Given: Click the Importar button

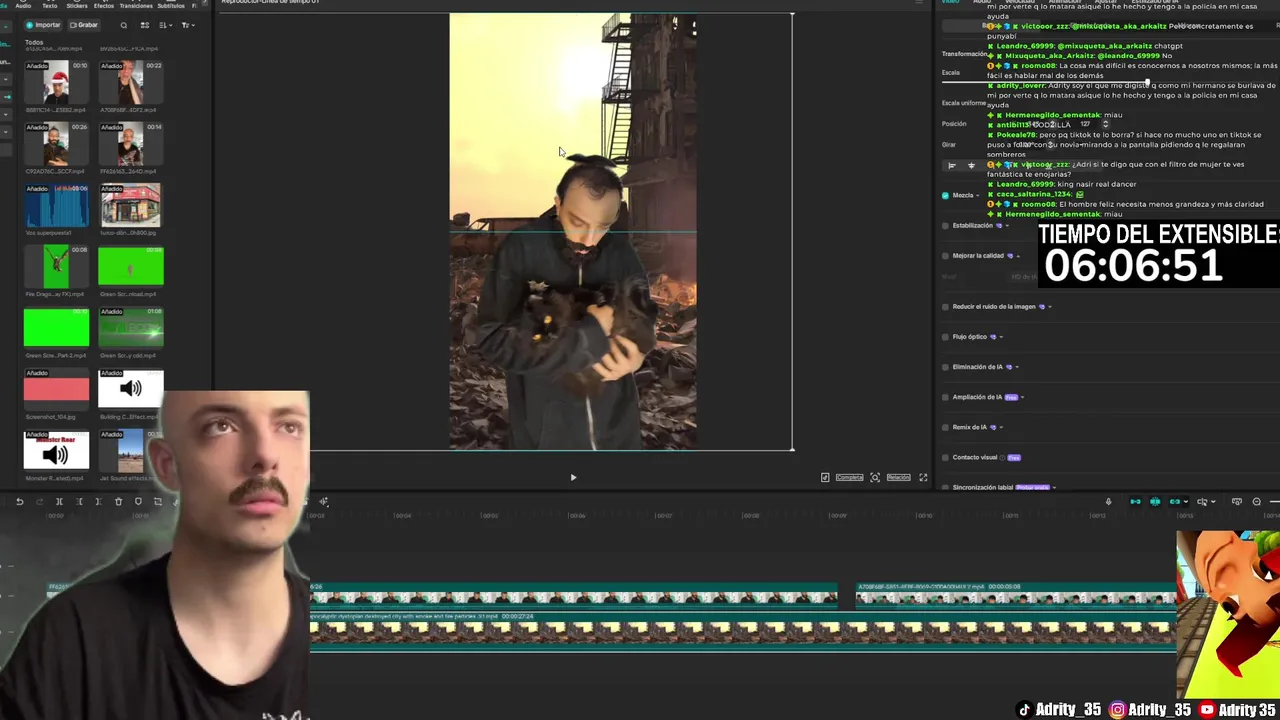Looking at the screenshot, I should coord(42,25).
